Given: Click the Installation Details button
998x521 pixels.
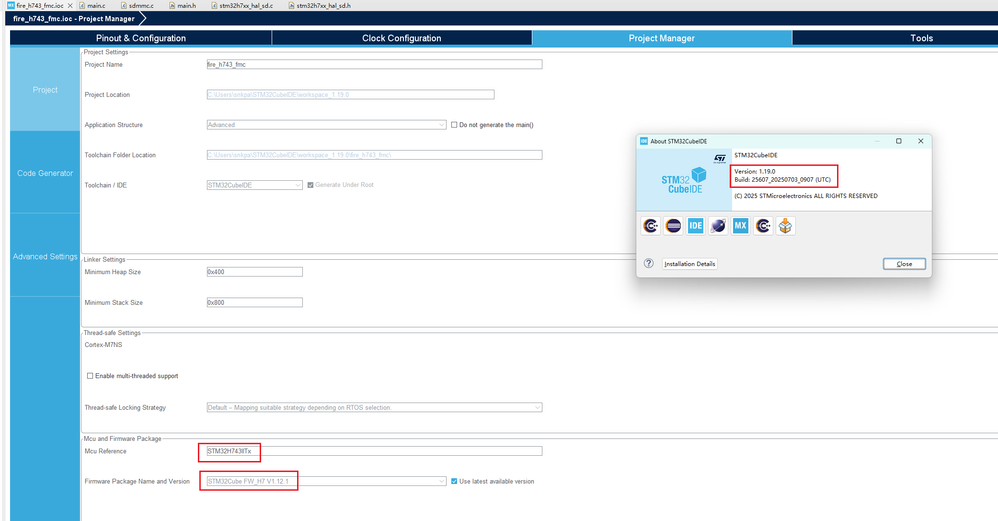Looking at the screenshot, I should [x=689, y=263].
